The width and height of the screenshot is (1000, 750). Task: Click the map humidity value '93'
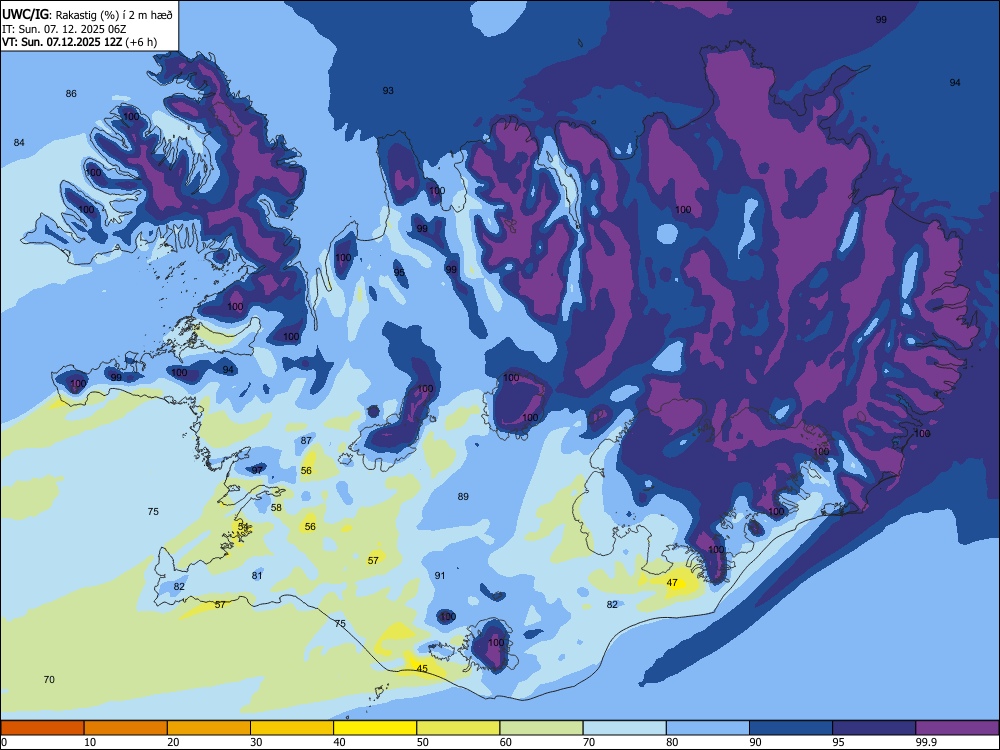pyautogui.click(x=388, y=91)
